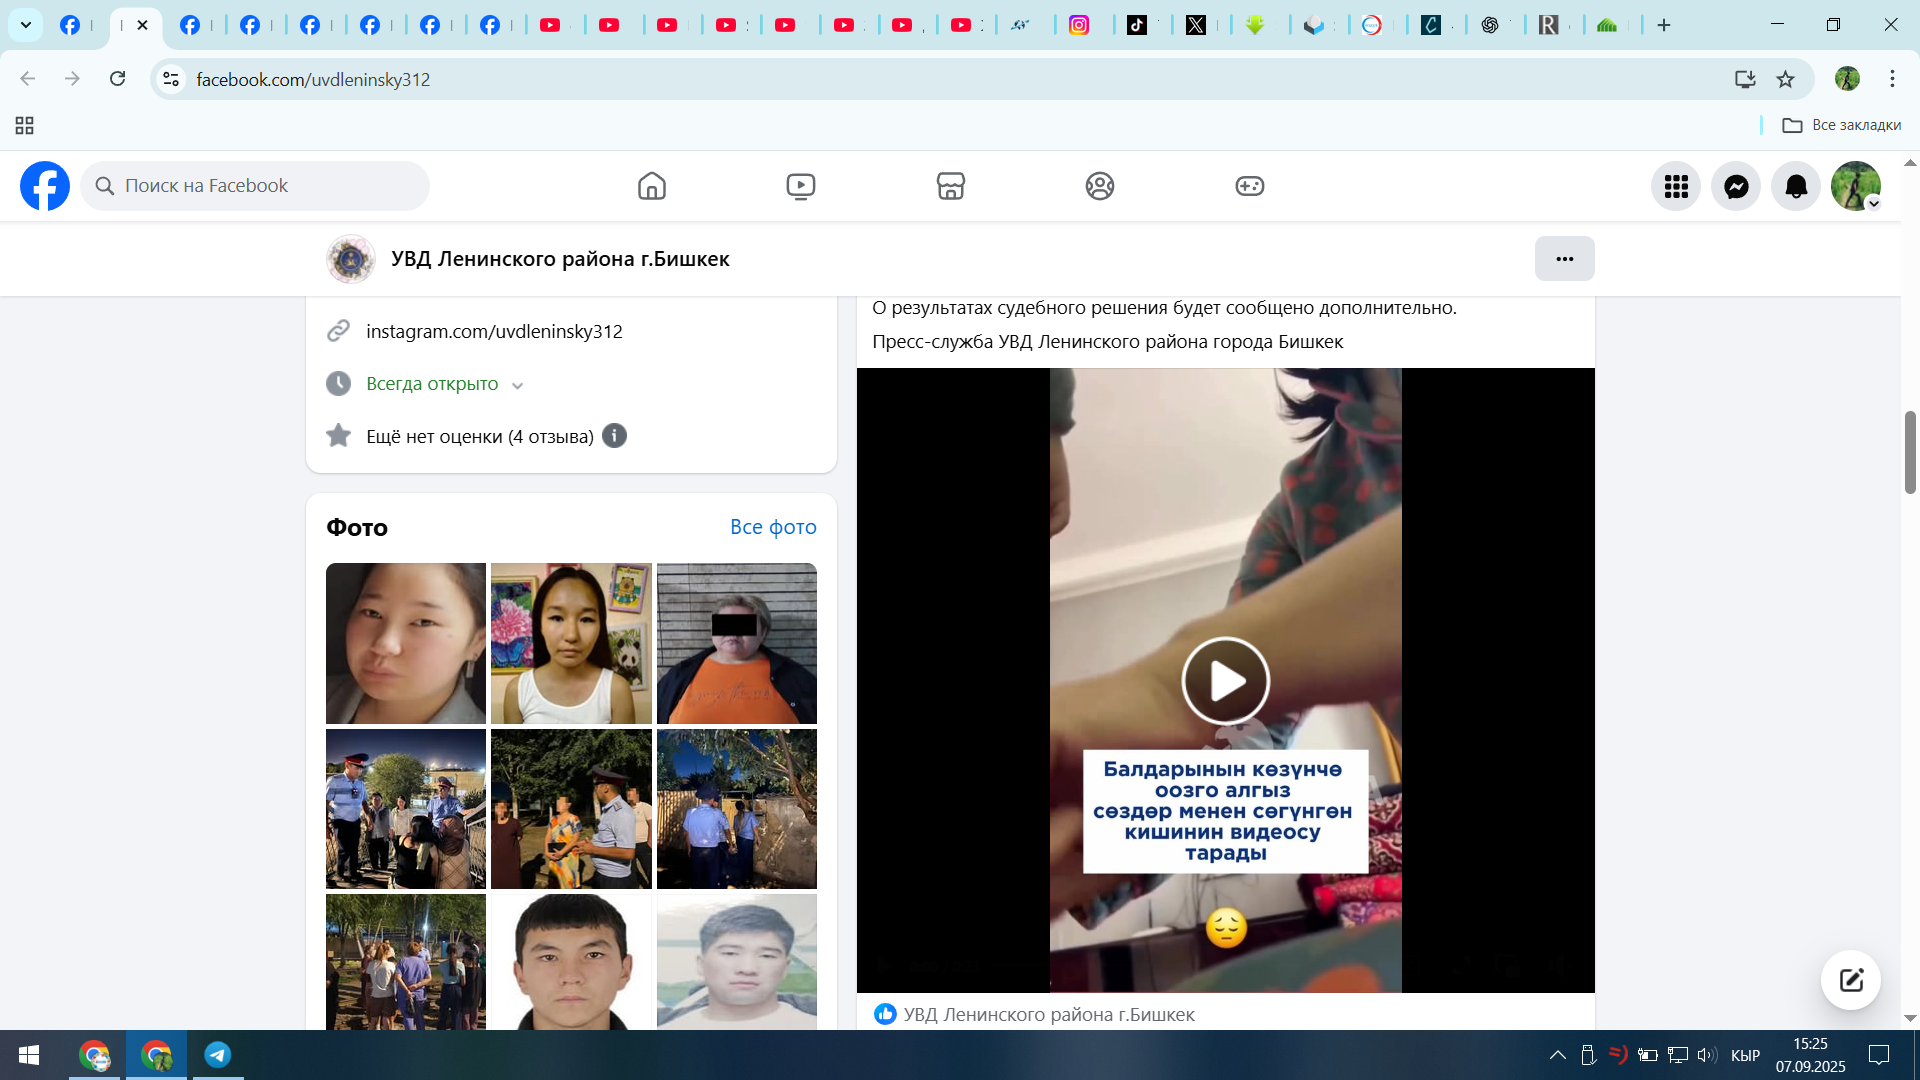Screen dimensions: 1920x1080
Task: Open Messenger chats icon
Action: (1736, 186)
